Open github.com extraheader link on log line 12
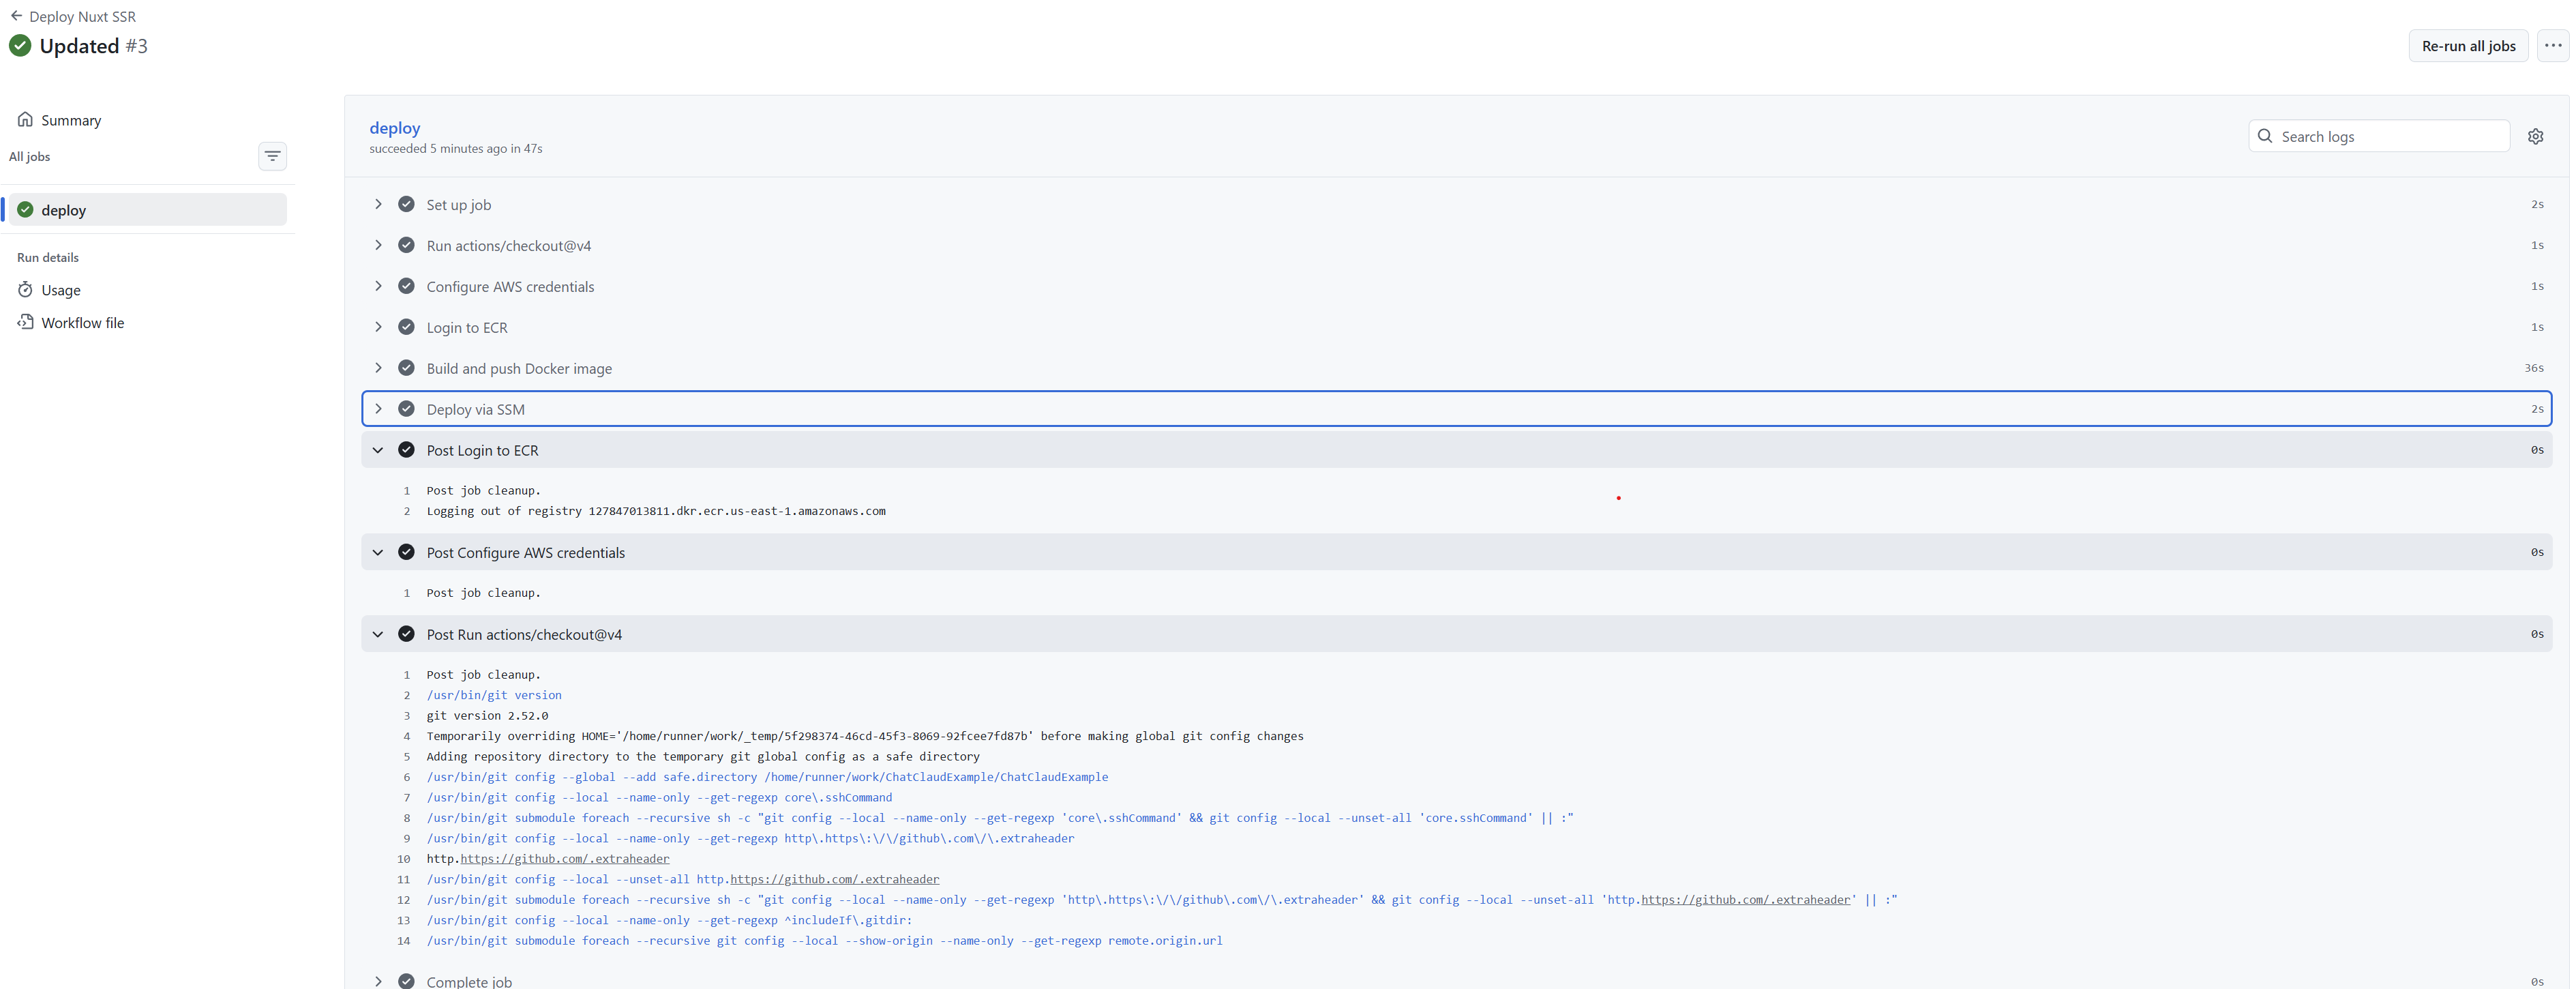The height and width of the screenshot is (989, 2576). [1746, 900]
